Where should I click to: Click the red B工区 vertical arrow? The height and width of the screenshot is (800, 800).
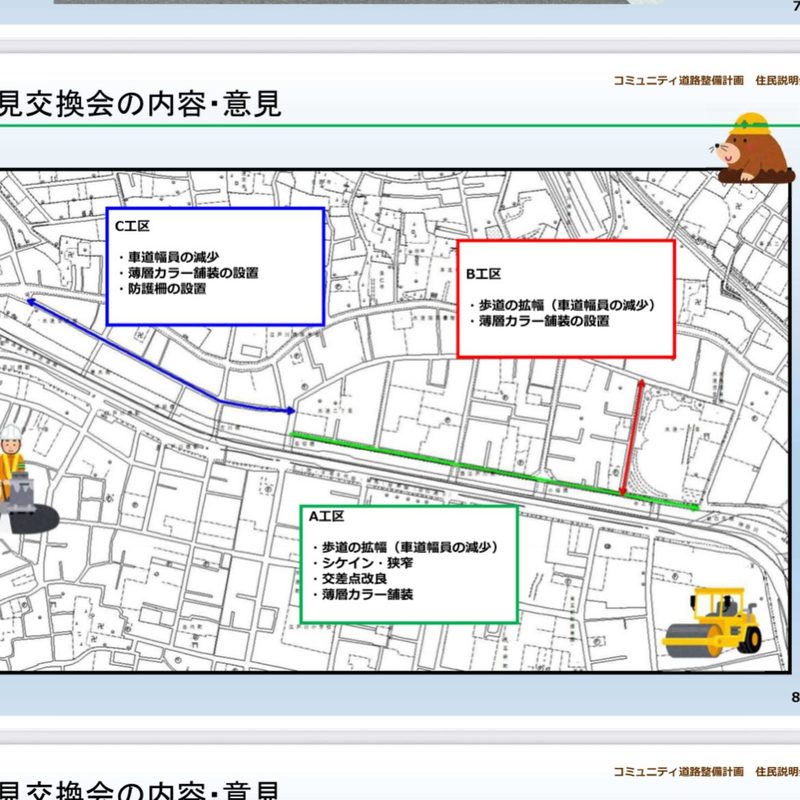tap(632, 436)
